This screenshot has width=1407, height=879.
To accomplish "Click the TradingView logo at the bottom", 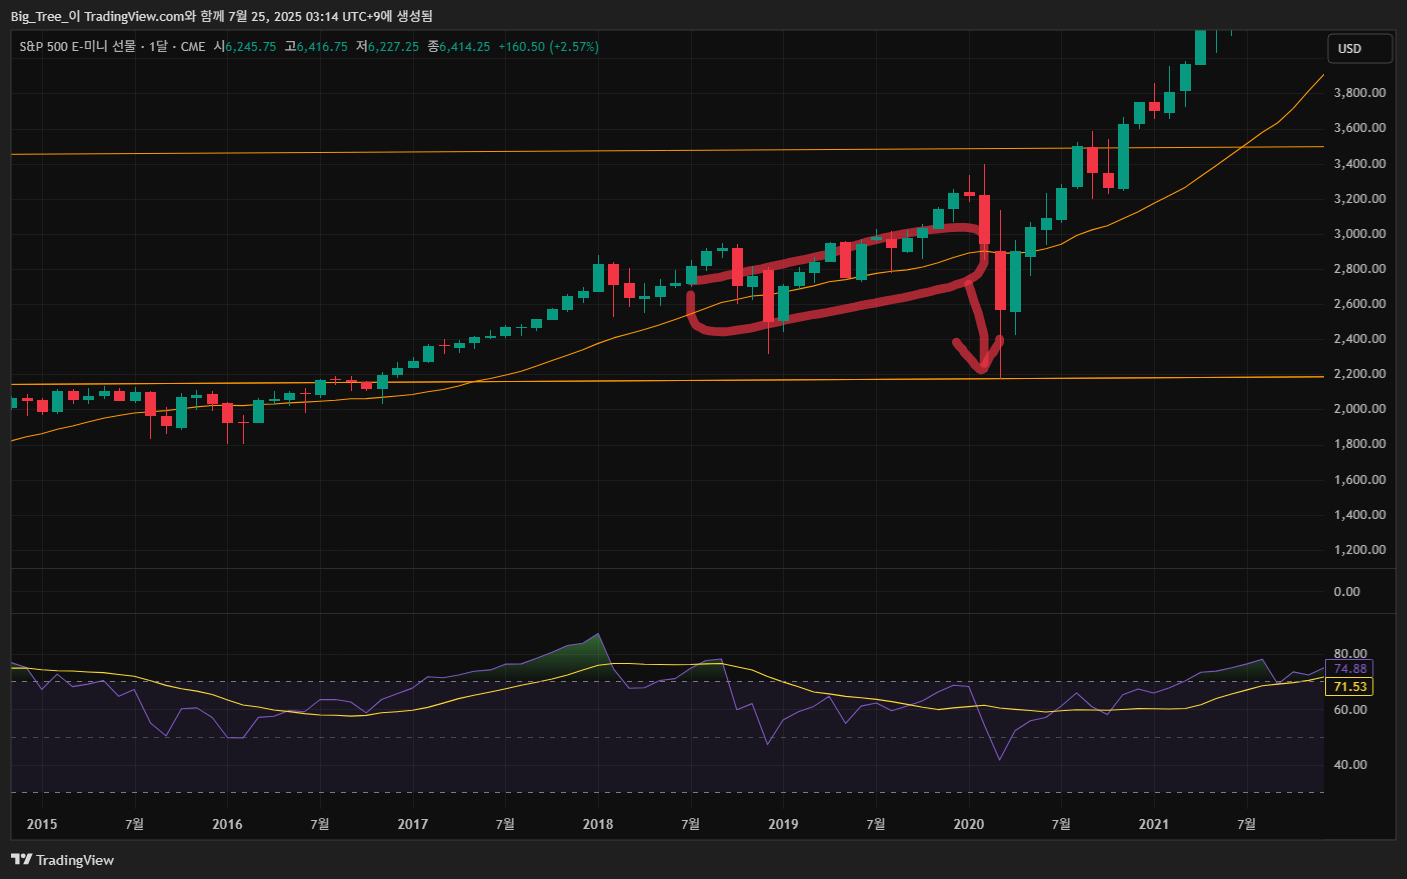I will (x=62, y=860).
